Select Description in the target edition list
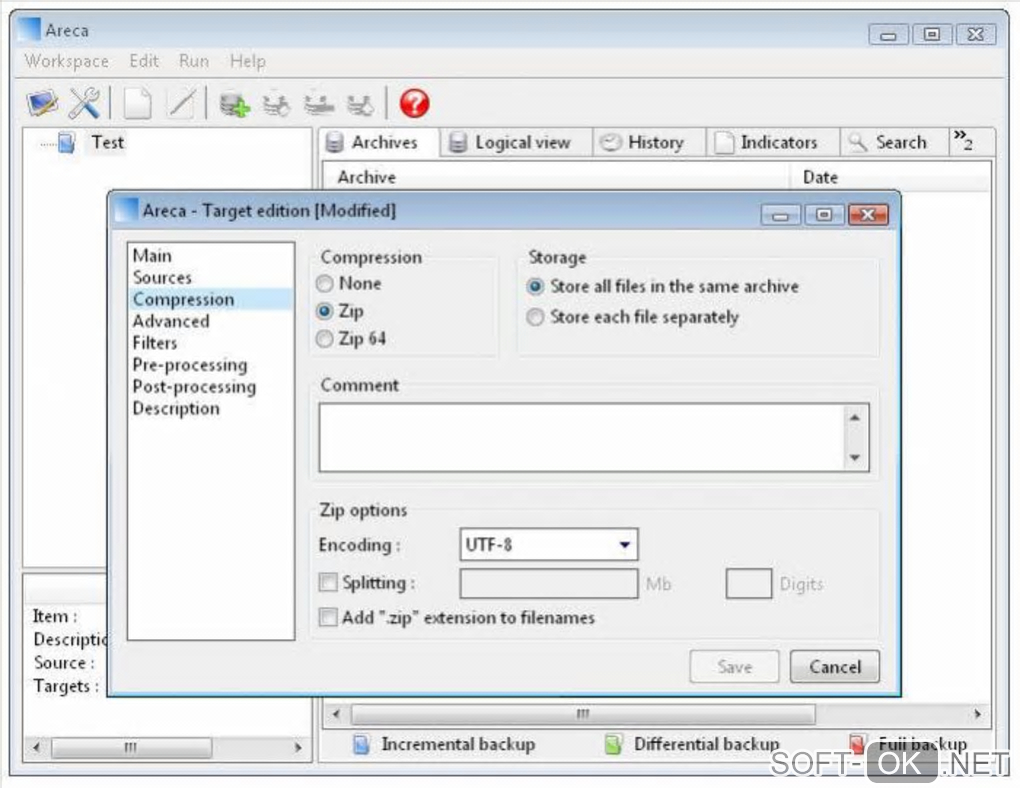The width and height of the screenshot is (1020, 788). point(211,409)
